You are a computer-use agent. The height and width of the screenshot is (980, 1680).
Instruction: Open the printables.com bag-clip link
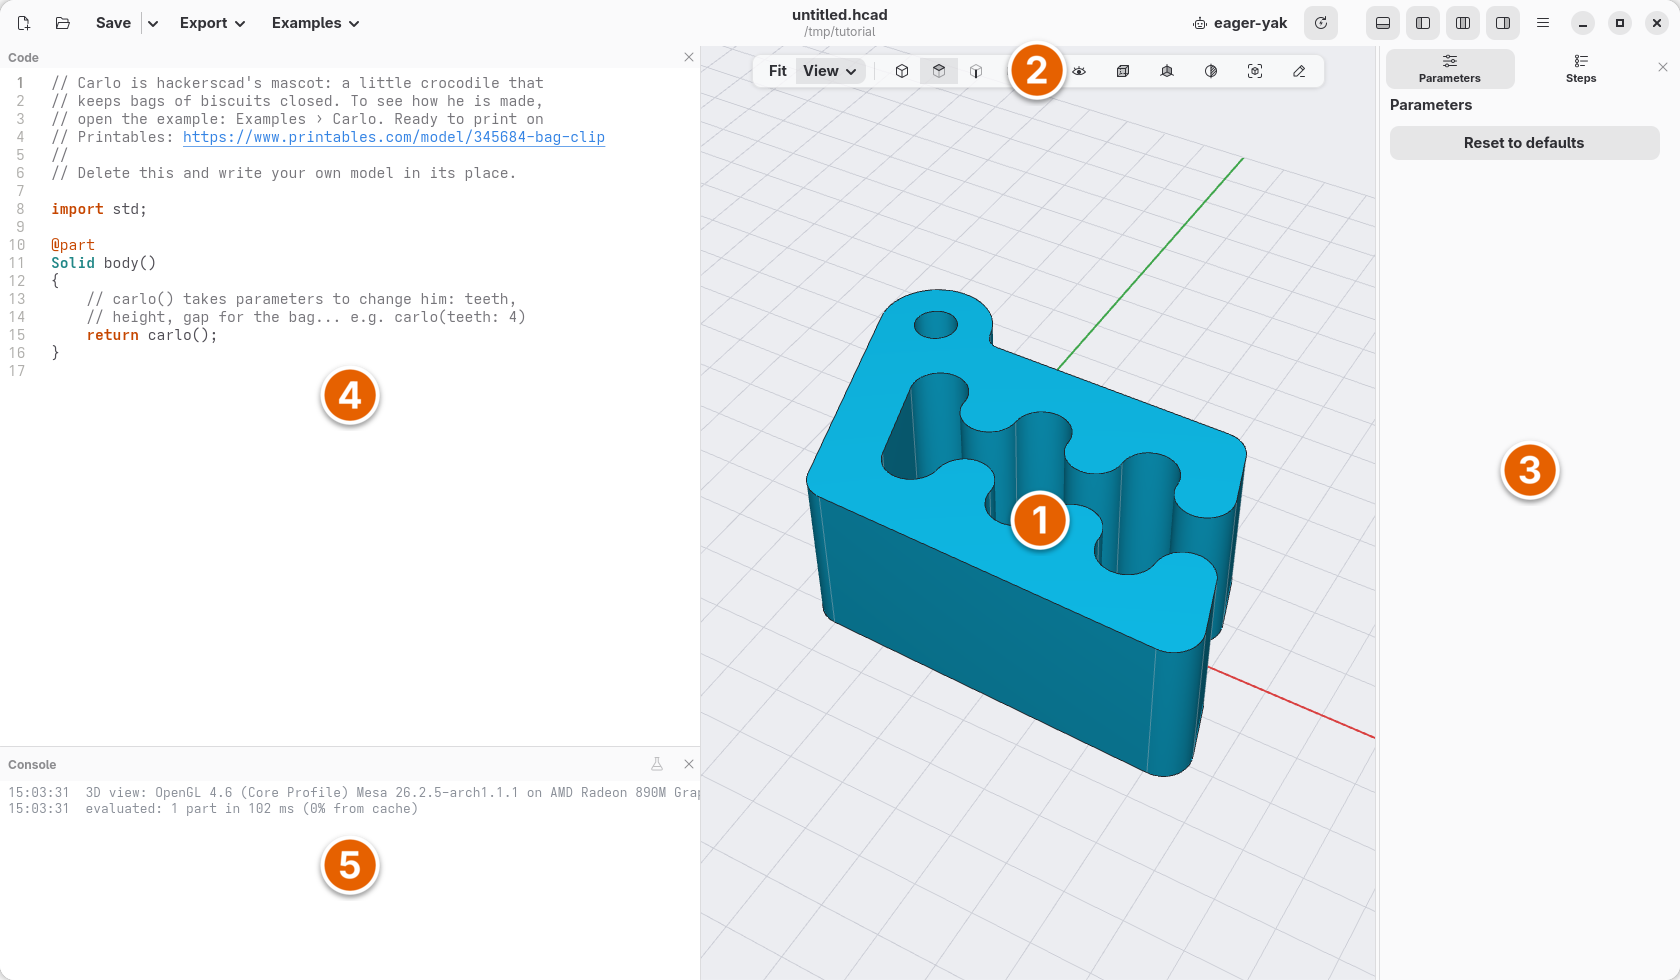coord(394,137)
